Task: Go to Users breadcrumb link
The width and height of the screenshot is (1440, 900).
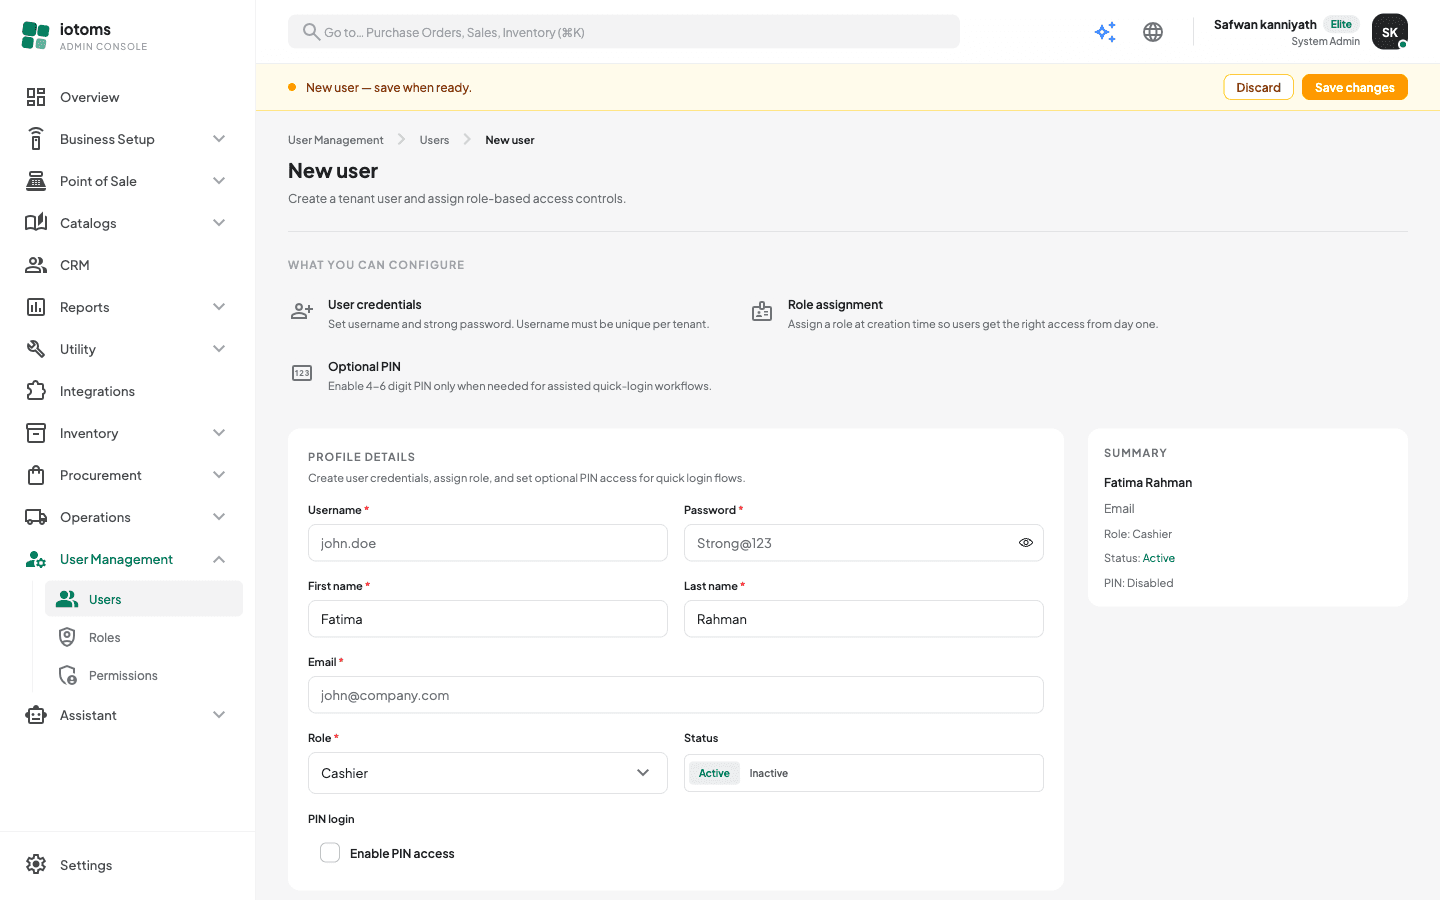Action: [434, 140]
